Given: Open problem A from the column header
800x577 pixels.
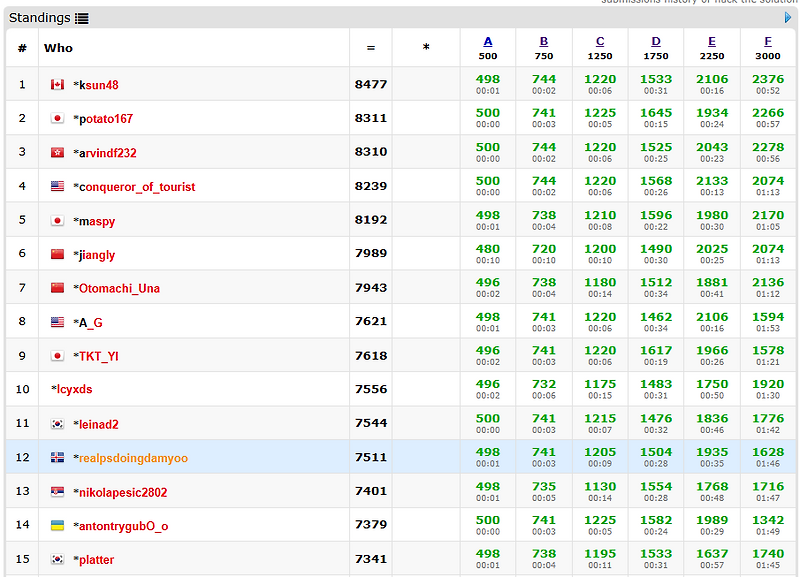Looking at the screenshot, I should pyautogui.click(x=488, y=39).
